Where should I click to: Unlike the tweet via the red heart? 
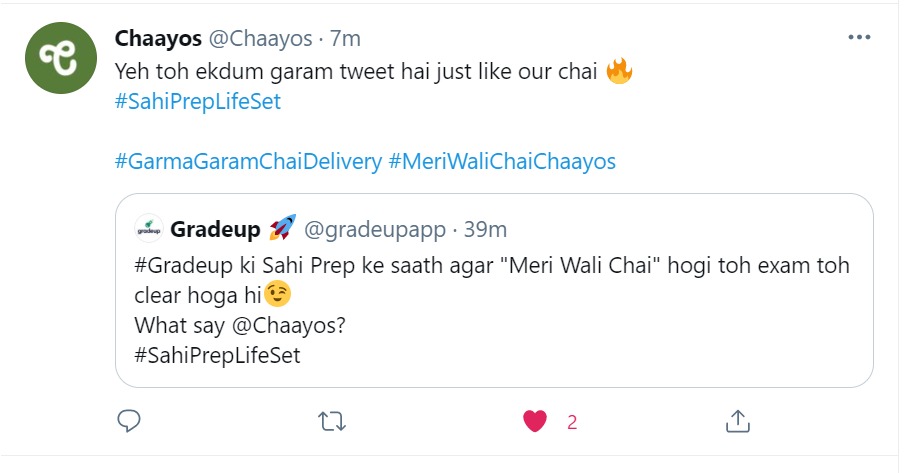pyautogui.click(x=536, y=421)
